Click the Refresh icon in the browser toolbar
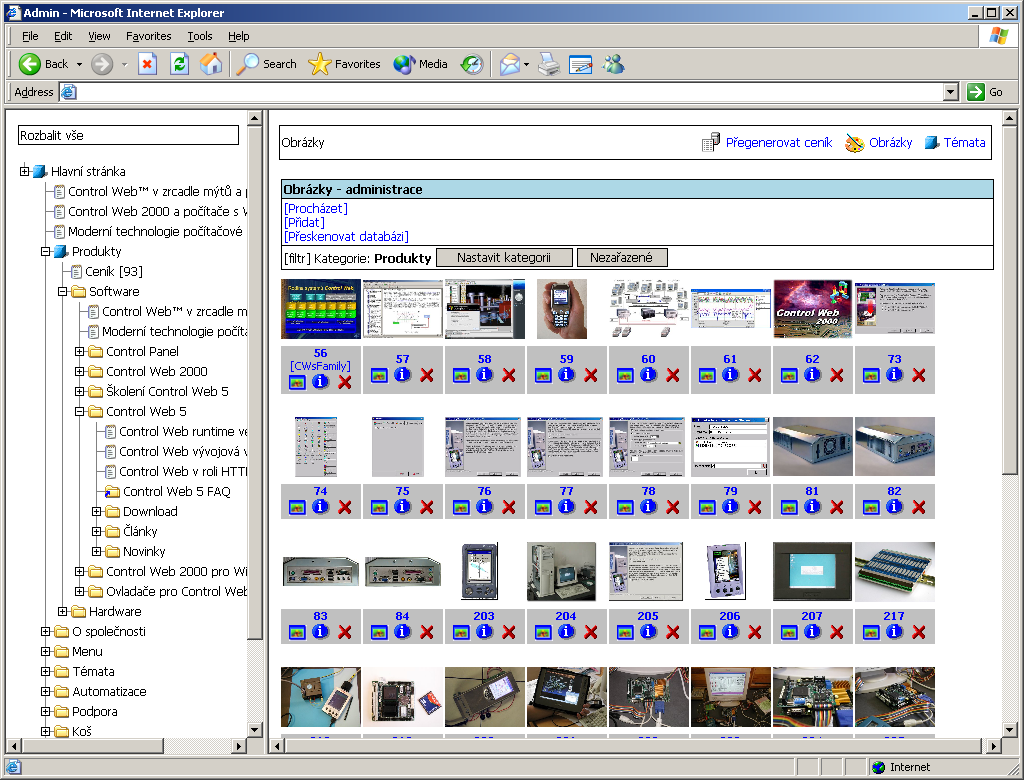This screenshot has height=780, width=1024. (x=179, y=64)
